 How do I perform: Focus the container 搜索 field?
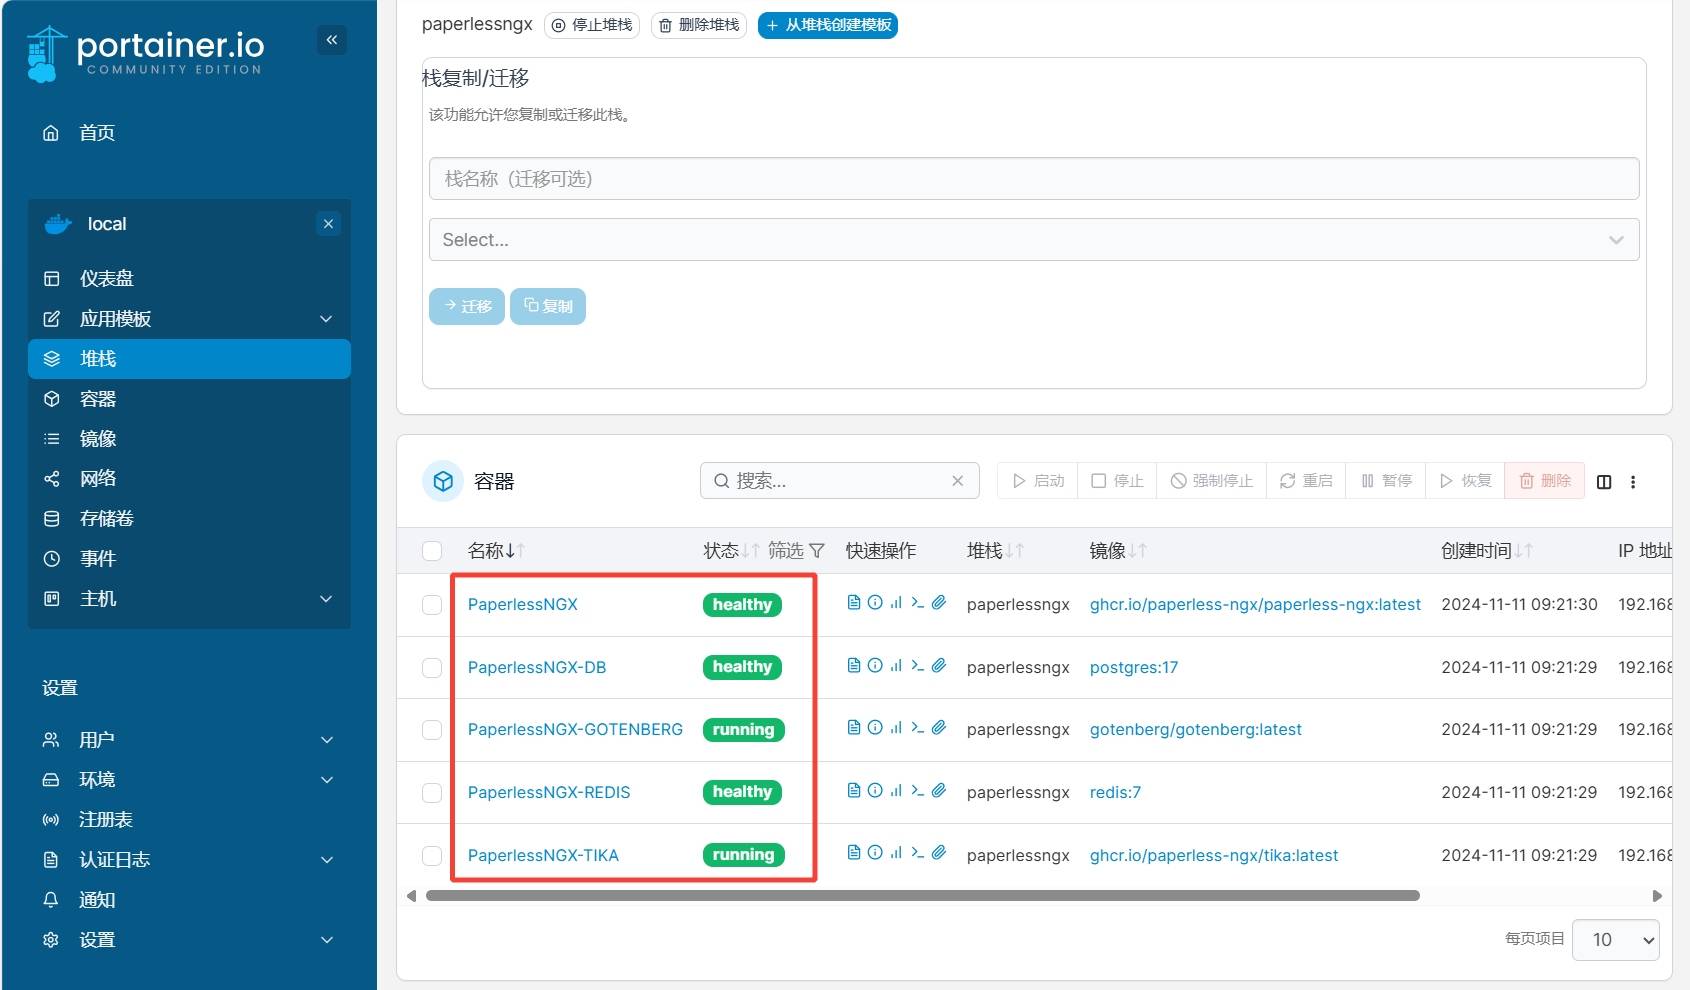click(840, 481)
